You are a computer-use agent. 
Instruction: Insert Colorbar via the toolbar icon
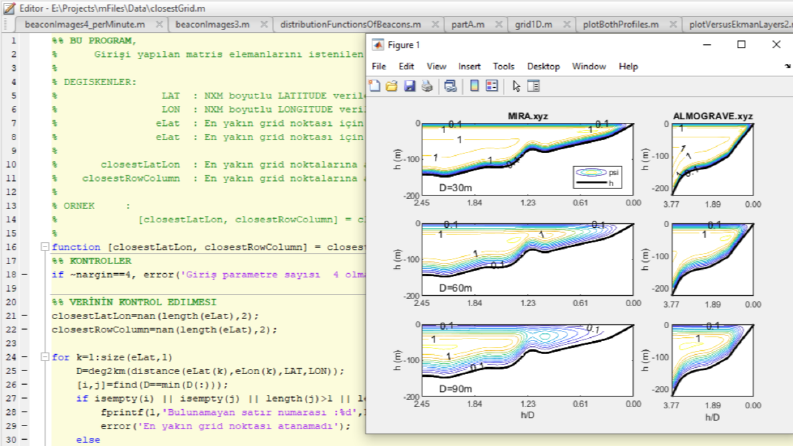(x=474, y=86)
